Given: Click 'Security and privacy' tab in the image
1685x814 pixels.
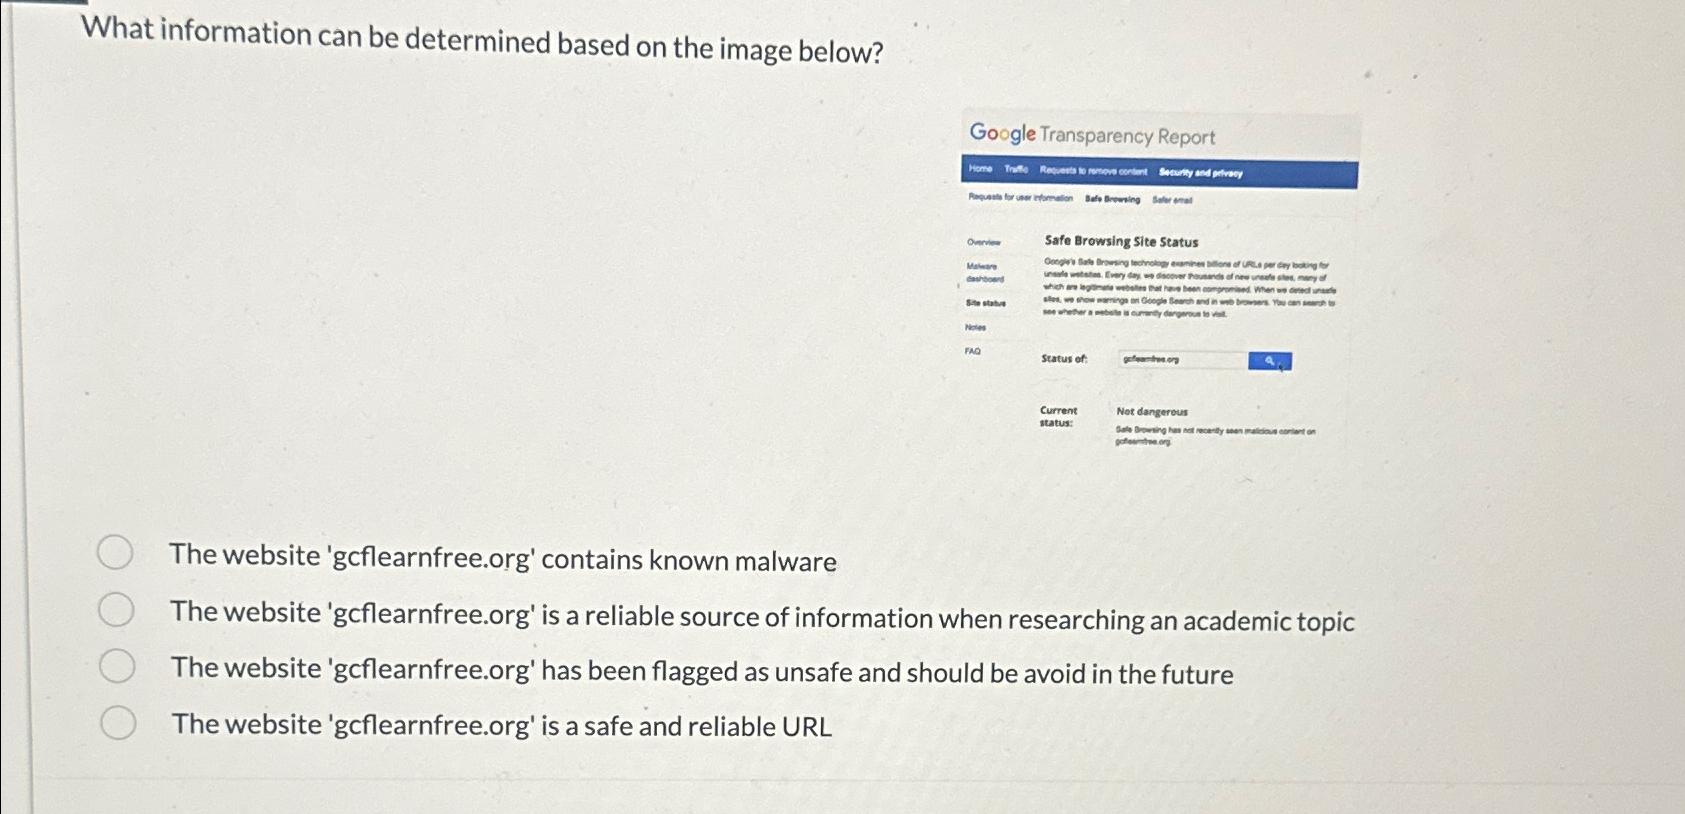Looking at the screenshot, I should click(1201, 173).
